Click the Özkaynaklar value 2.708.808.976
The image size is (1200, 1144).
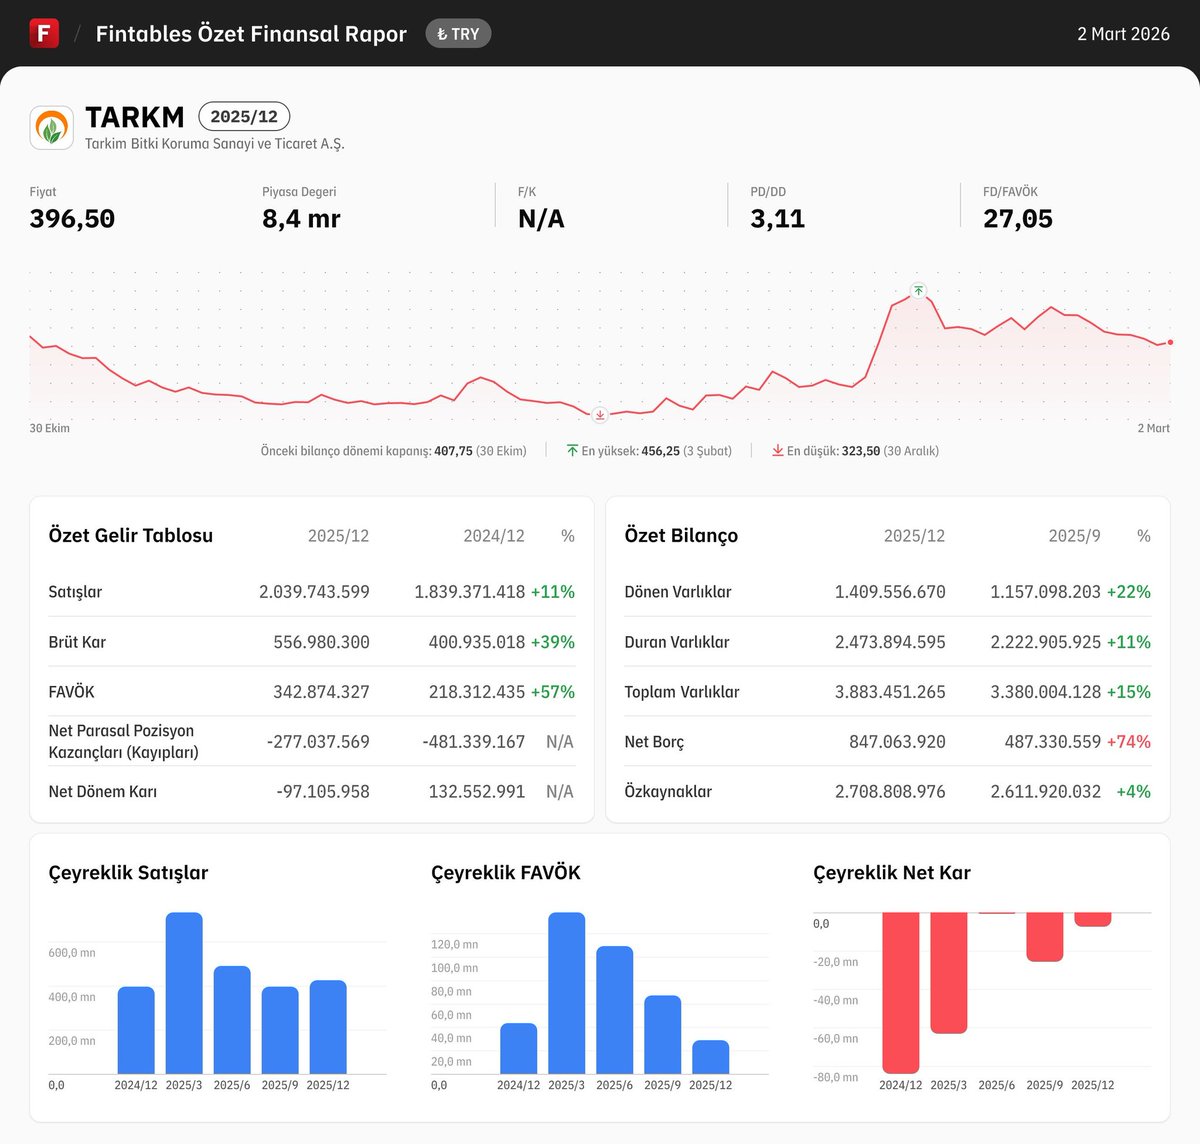click(890, 792)
